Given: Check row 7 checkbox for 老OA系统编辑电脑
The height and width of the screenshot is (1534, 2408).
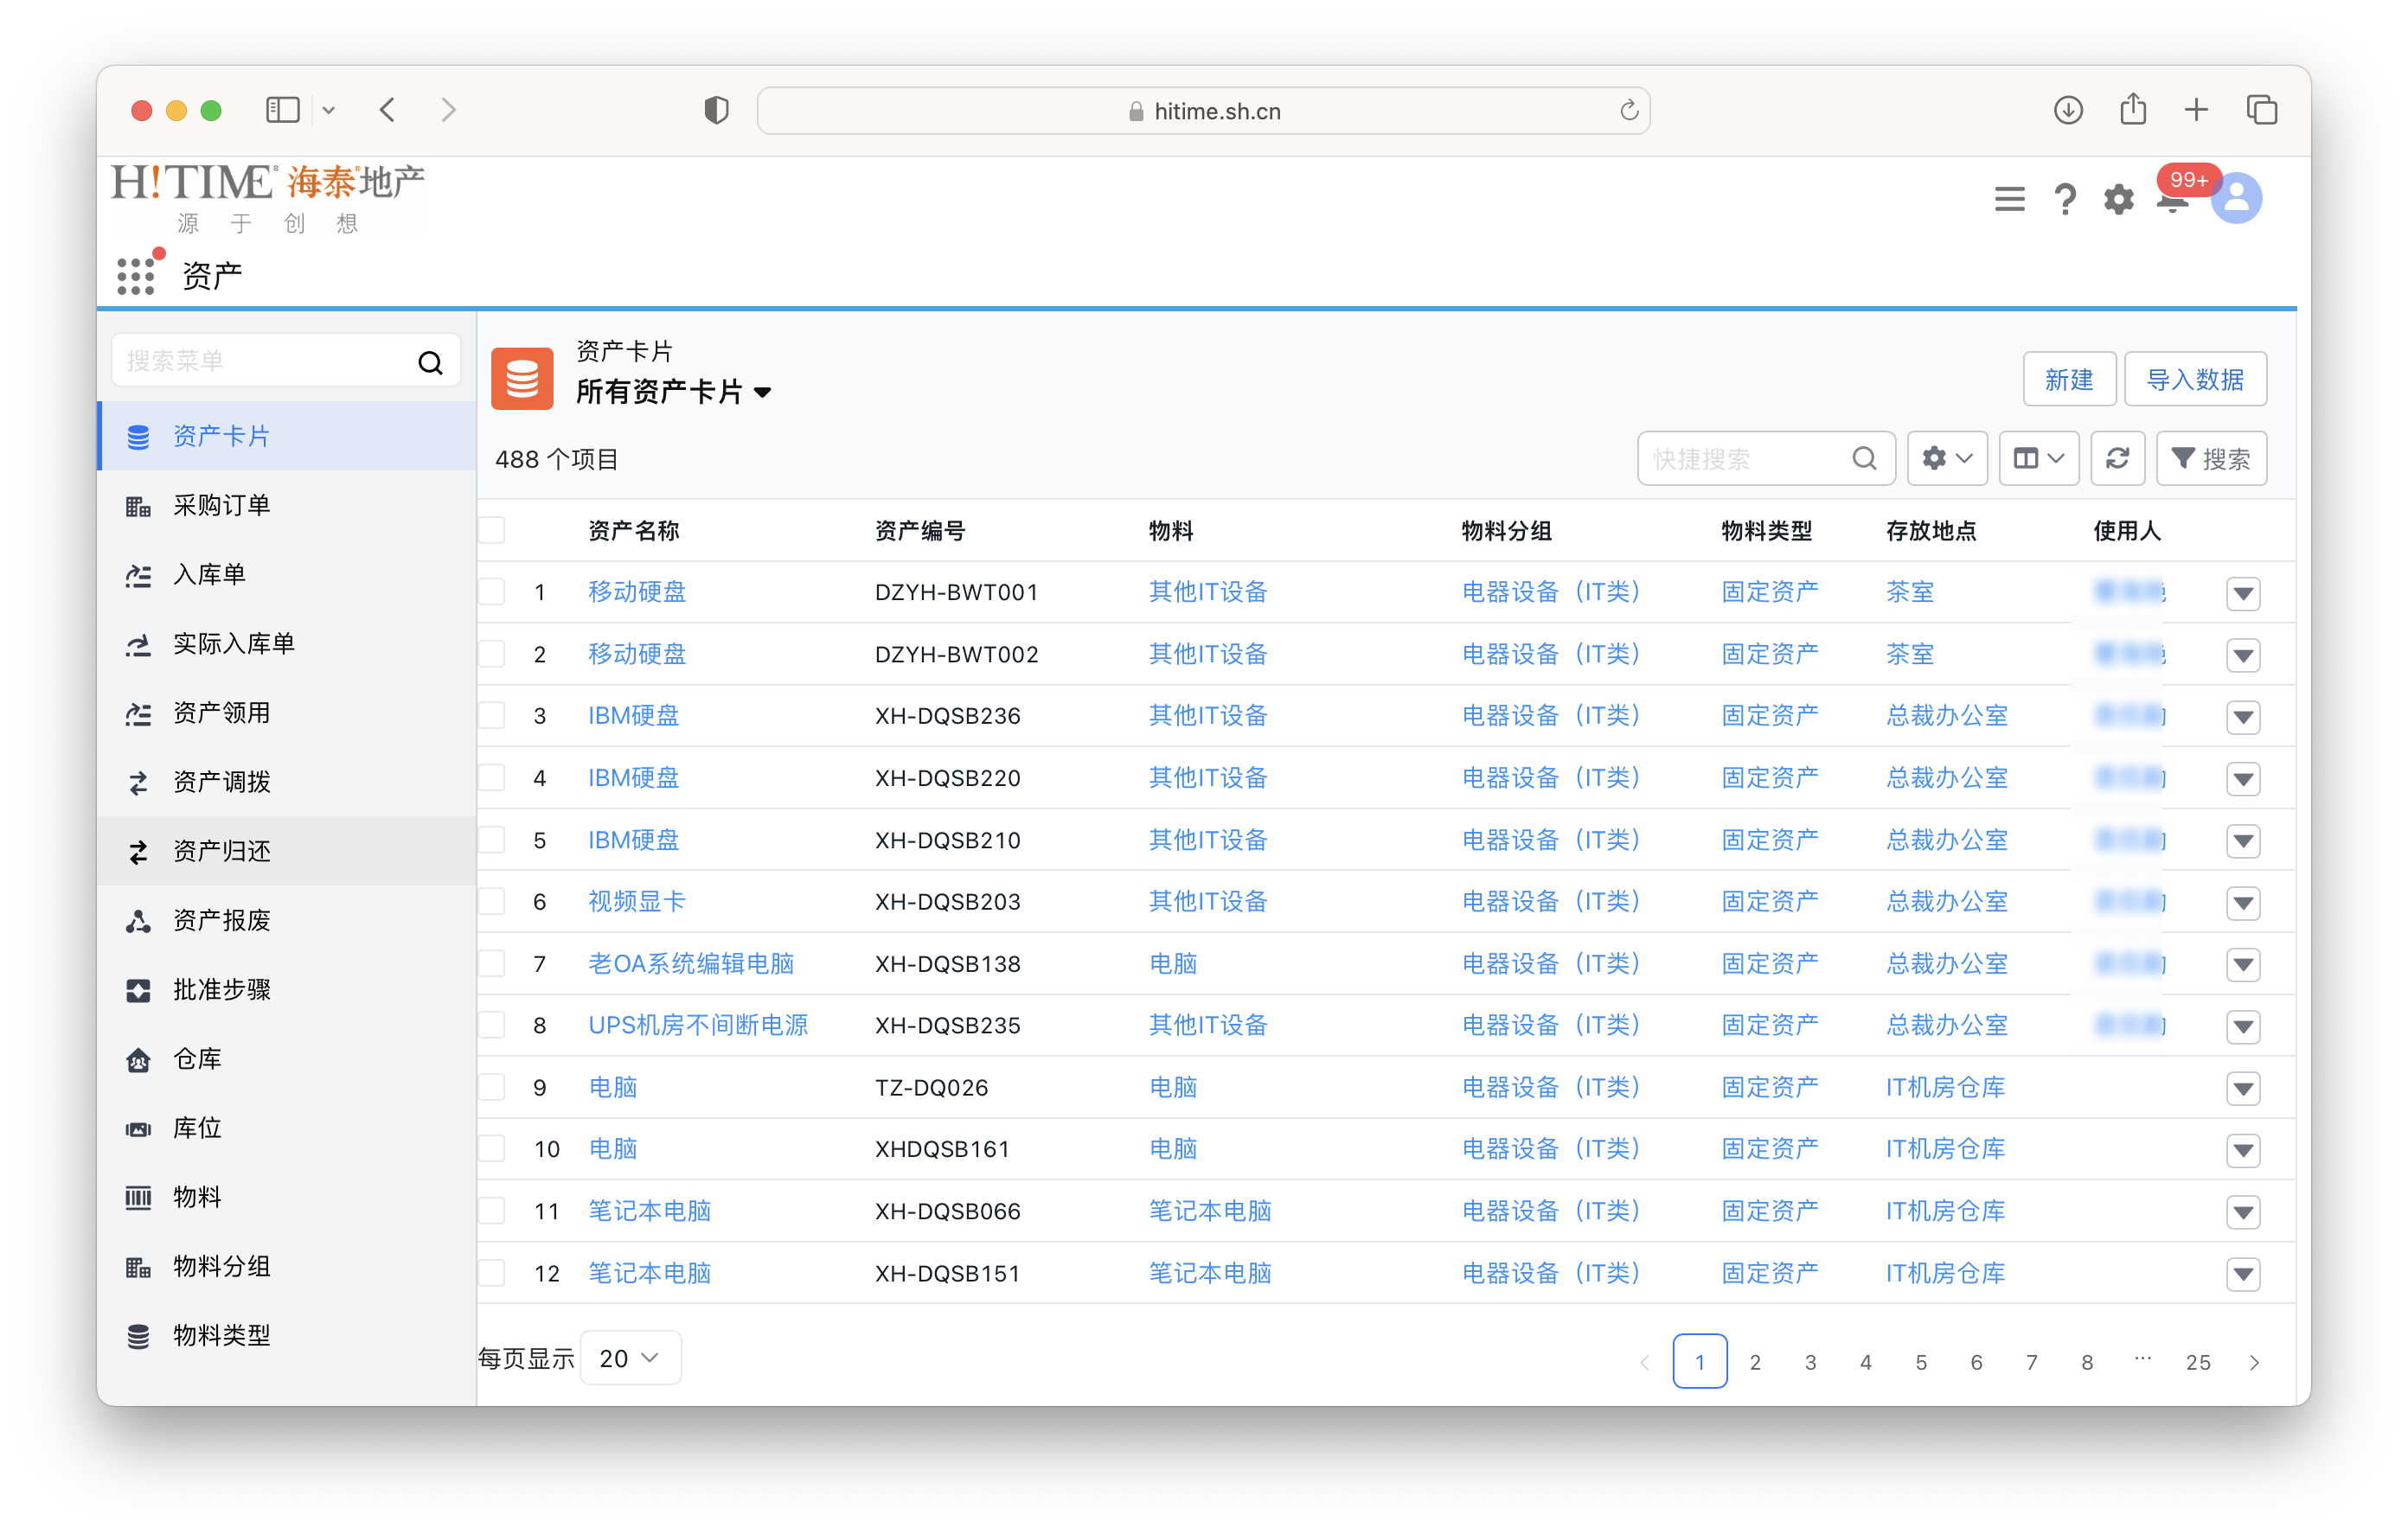Looking at the screenshot, I should [x=491, y=964].
